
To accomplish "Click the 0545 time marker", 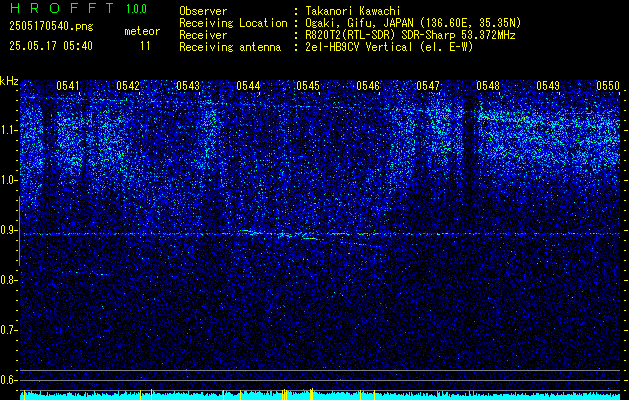I will pos(308,86).
